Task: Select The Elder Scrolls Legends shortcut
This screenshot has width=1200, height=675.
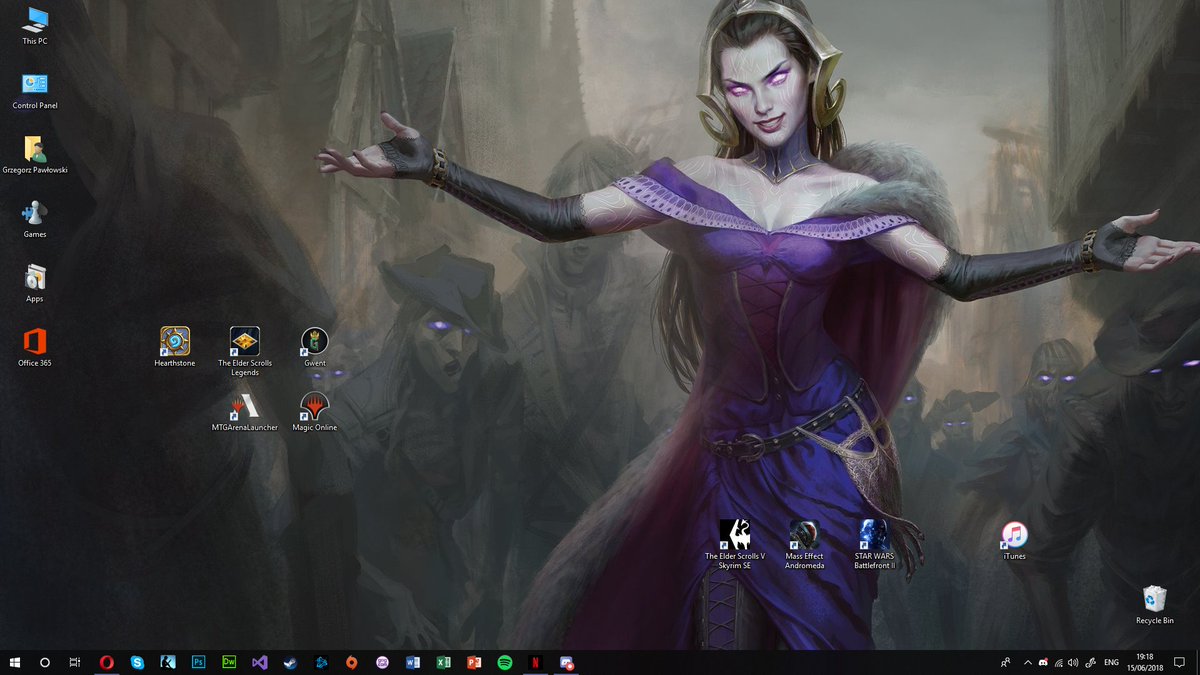Action: [245, 352]
